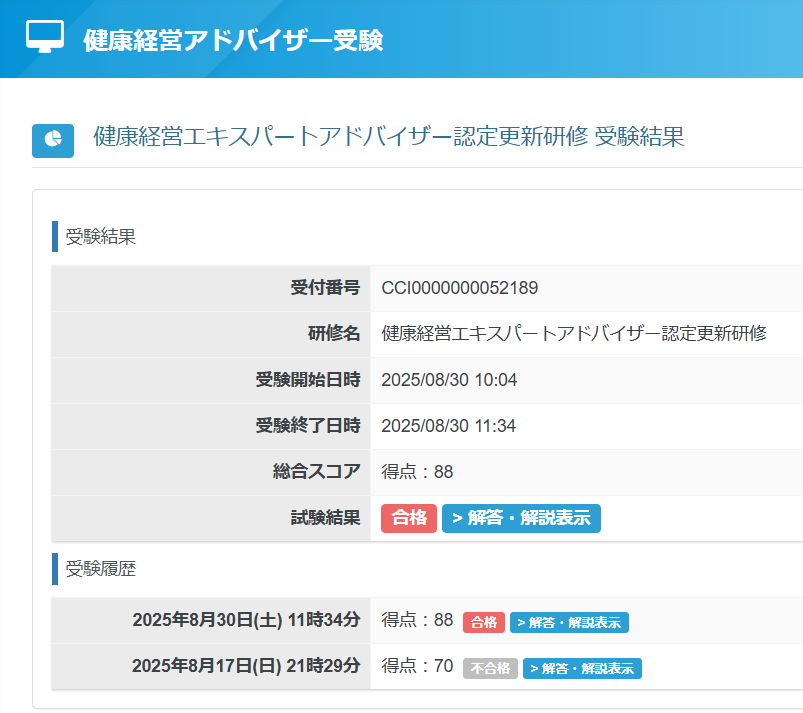Open 解答・解説表示 for the August 30 attempt
This screenshot has width=803, height=713.
tap(569, 622)
